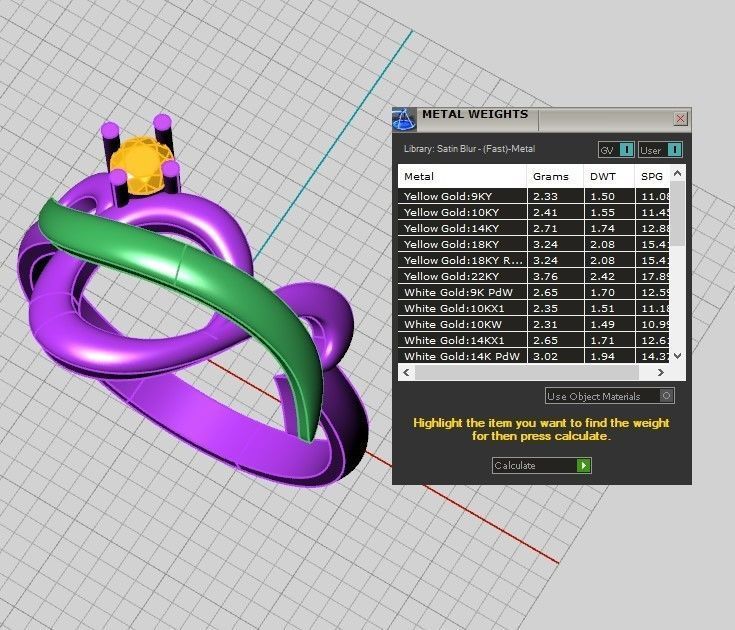Enable Use Object Materials option
The image size is (735, 630).
coord(667,396)
